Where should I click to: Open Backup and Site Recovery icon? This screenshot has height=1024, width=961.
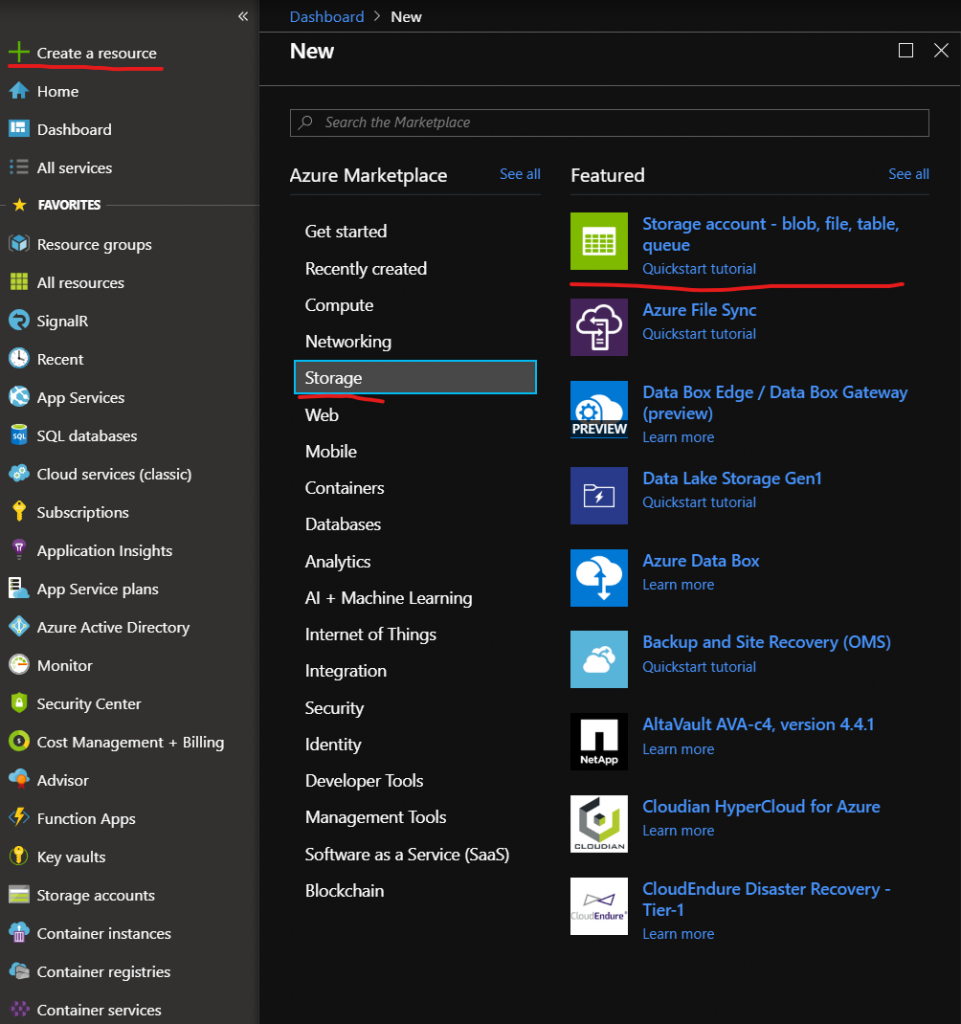599,659
